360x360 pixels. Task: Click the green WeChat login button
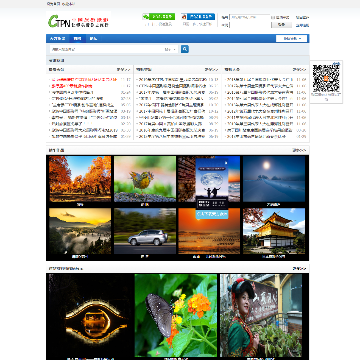click(x=159, y=17)
